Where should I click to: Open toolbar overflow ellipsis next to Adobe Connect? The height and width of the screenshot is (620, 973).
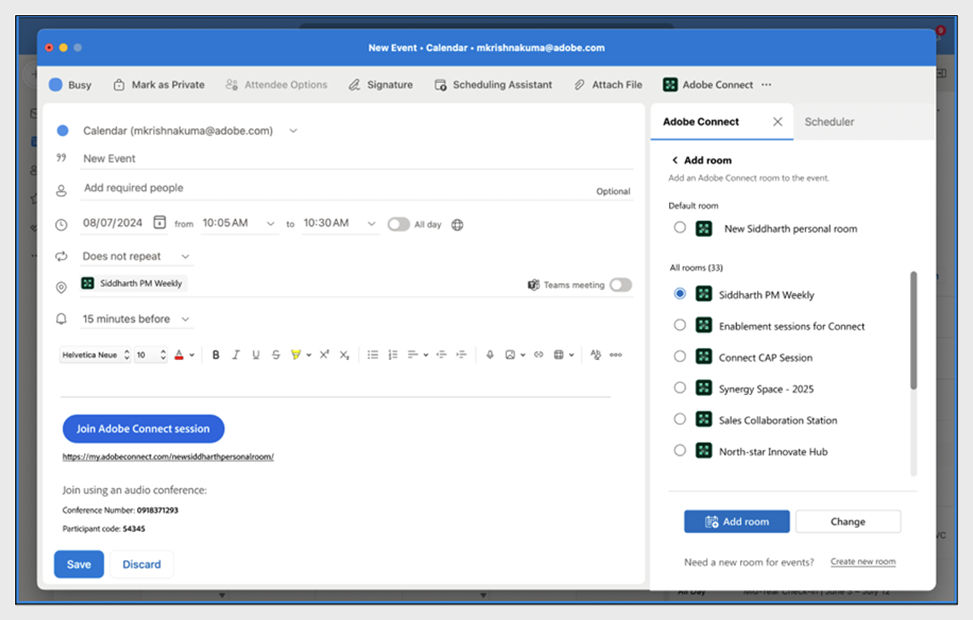(766, 84)
